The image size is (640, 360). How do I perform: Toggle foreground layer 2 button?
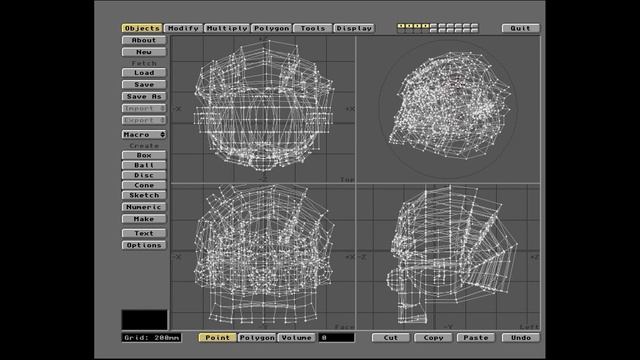(x=409, y=26)
